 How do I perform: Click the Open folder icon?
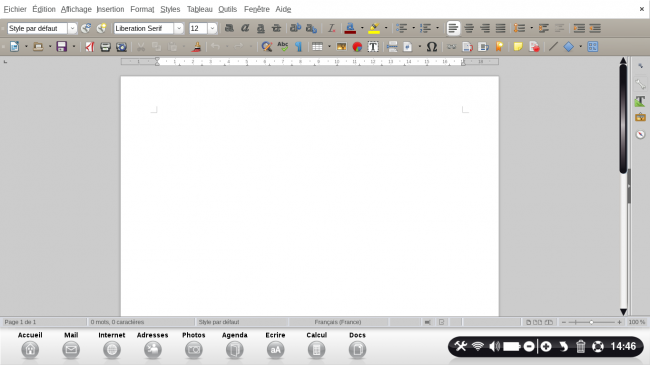(38, 46)
